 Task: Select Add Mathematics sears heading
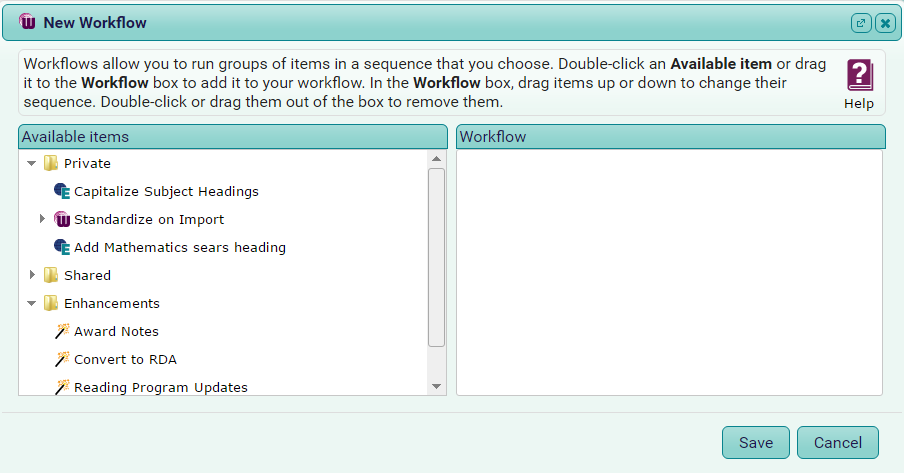180,247
